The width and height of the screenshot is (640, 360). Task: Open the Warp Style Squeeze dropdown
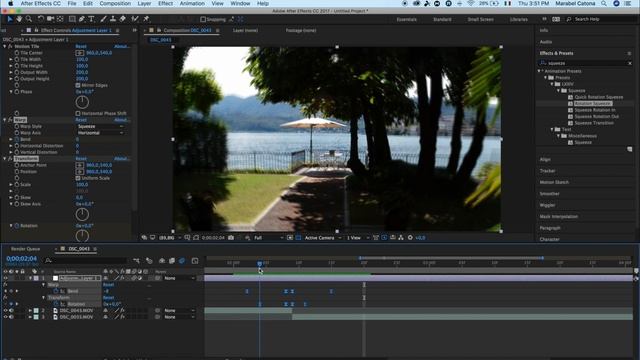pos(100,127)
